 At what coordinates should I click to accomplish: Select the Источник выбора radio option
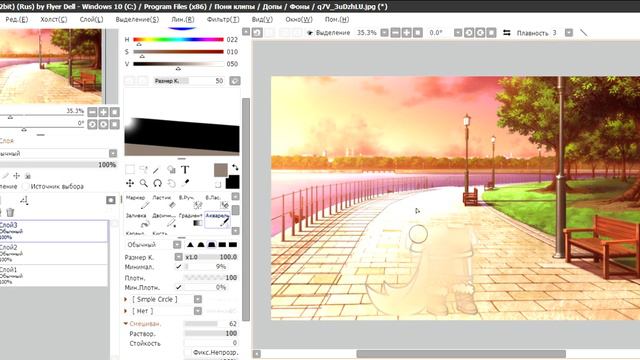coord(26,187)
